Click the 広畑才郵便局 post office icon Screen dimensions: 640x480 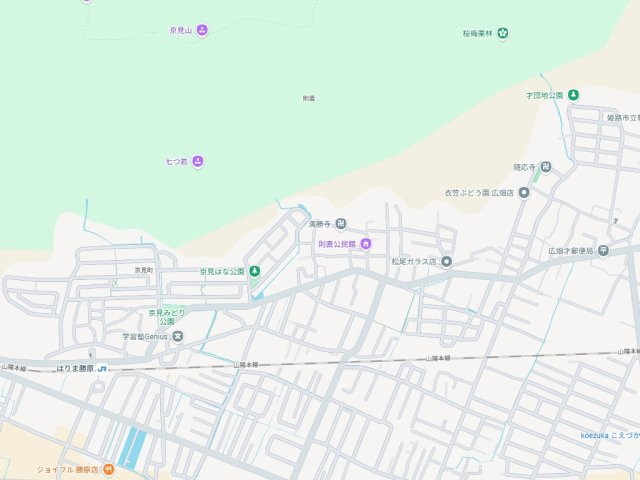click(603, 251)
